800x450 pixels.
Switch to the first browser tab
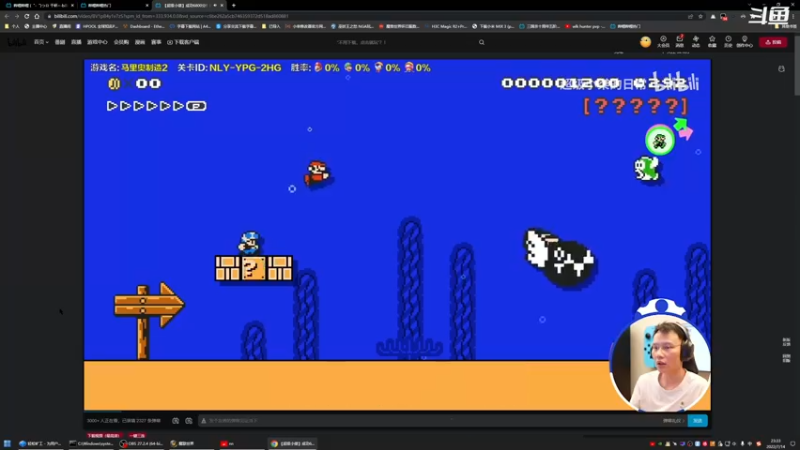(38, 5)
